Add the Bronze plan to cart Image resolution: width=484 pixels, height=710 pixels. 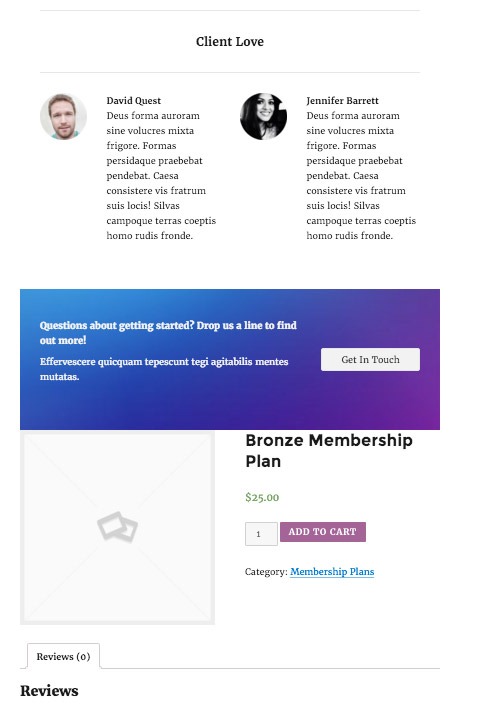point(323,532)
